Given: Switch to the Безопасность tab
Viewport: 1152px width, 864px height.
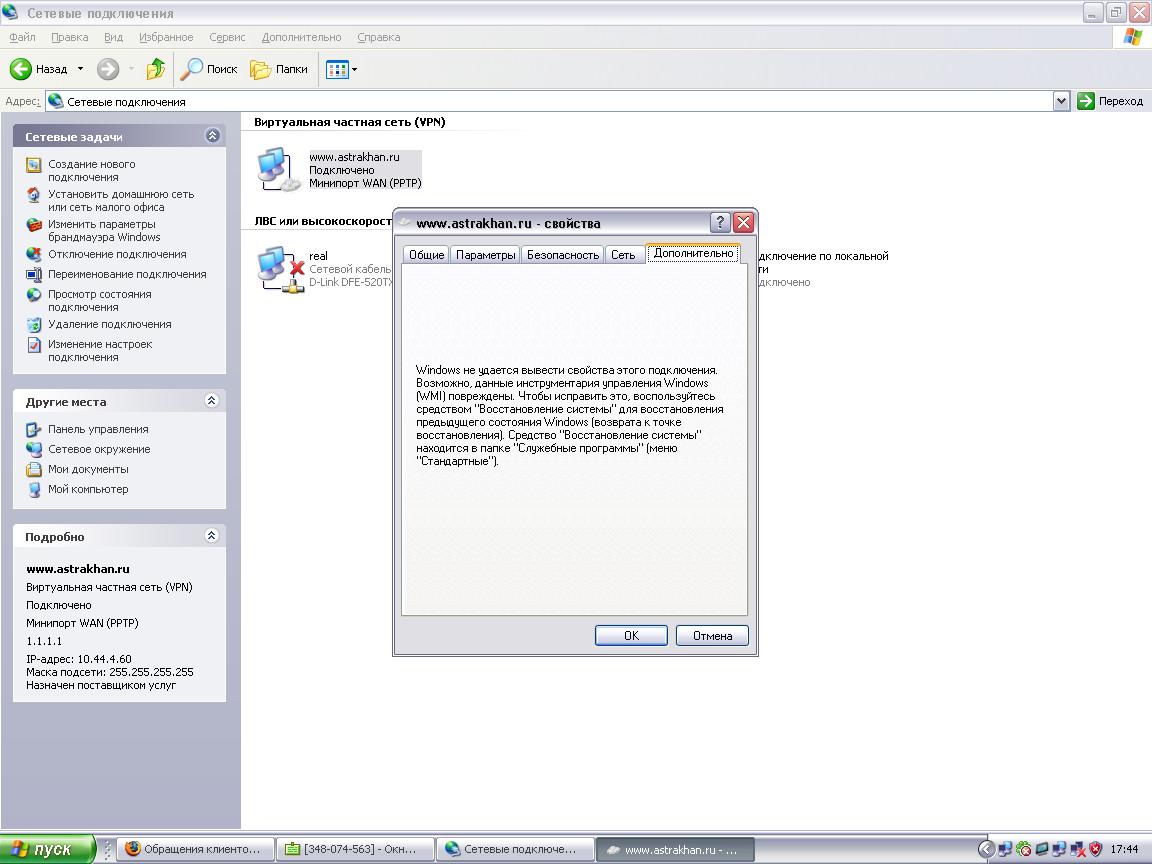Looking at the screenshot, I should [x=563, y=255].
